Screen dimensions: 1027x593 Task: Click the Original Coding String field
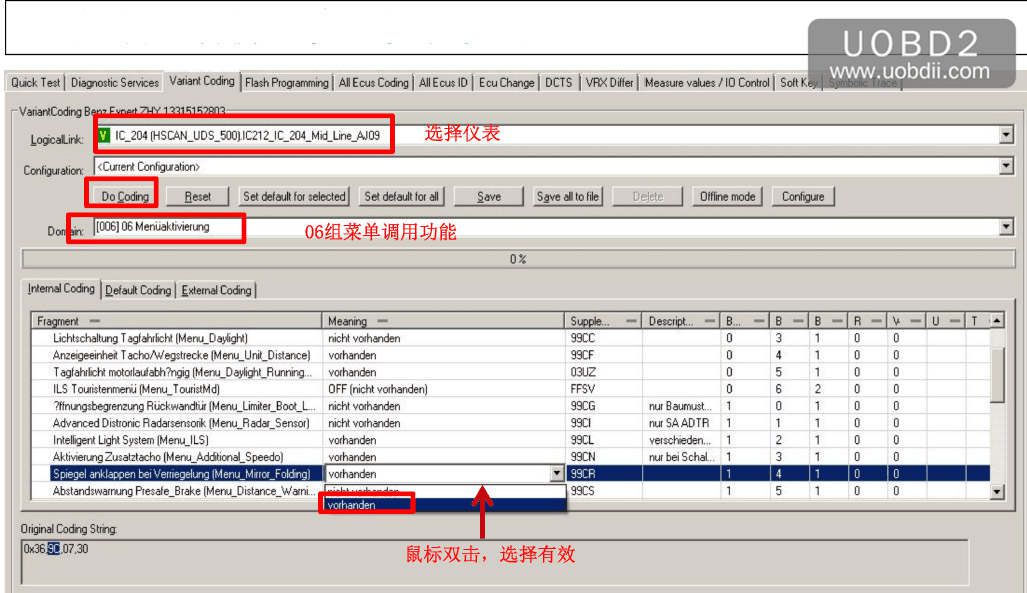click(495, 562)
